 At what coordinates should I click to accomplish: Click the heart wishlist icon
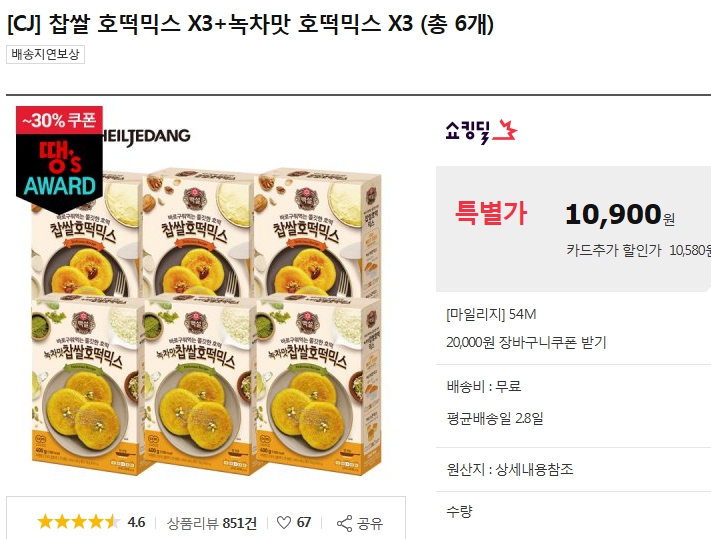click(x=284, y=523)
